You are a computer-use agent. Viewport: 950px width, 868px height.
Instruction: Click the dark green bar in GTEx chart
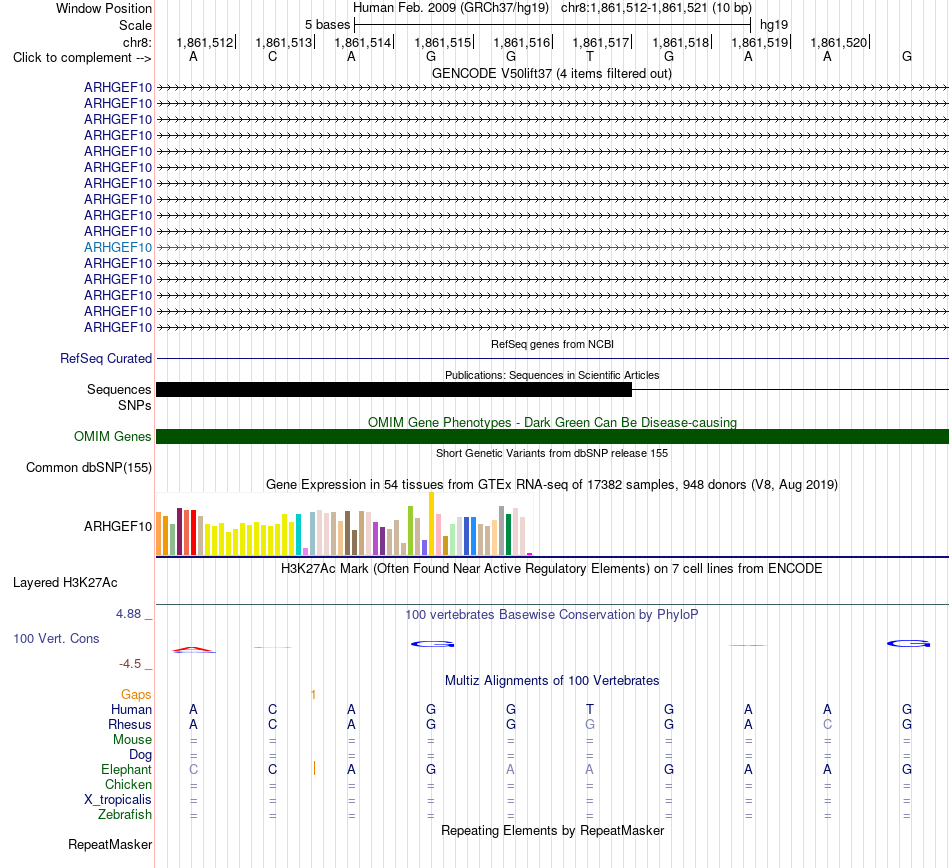point(508,534)
